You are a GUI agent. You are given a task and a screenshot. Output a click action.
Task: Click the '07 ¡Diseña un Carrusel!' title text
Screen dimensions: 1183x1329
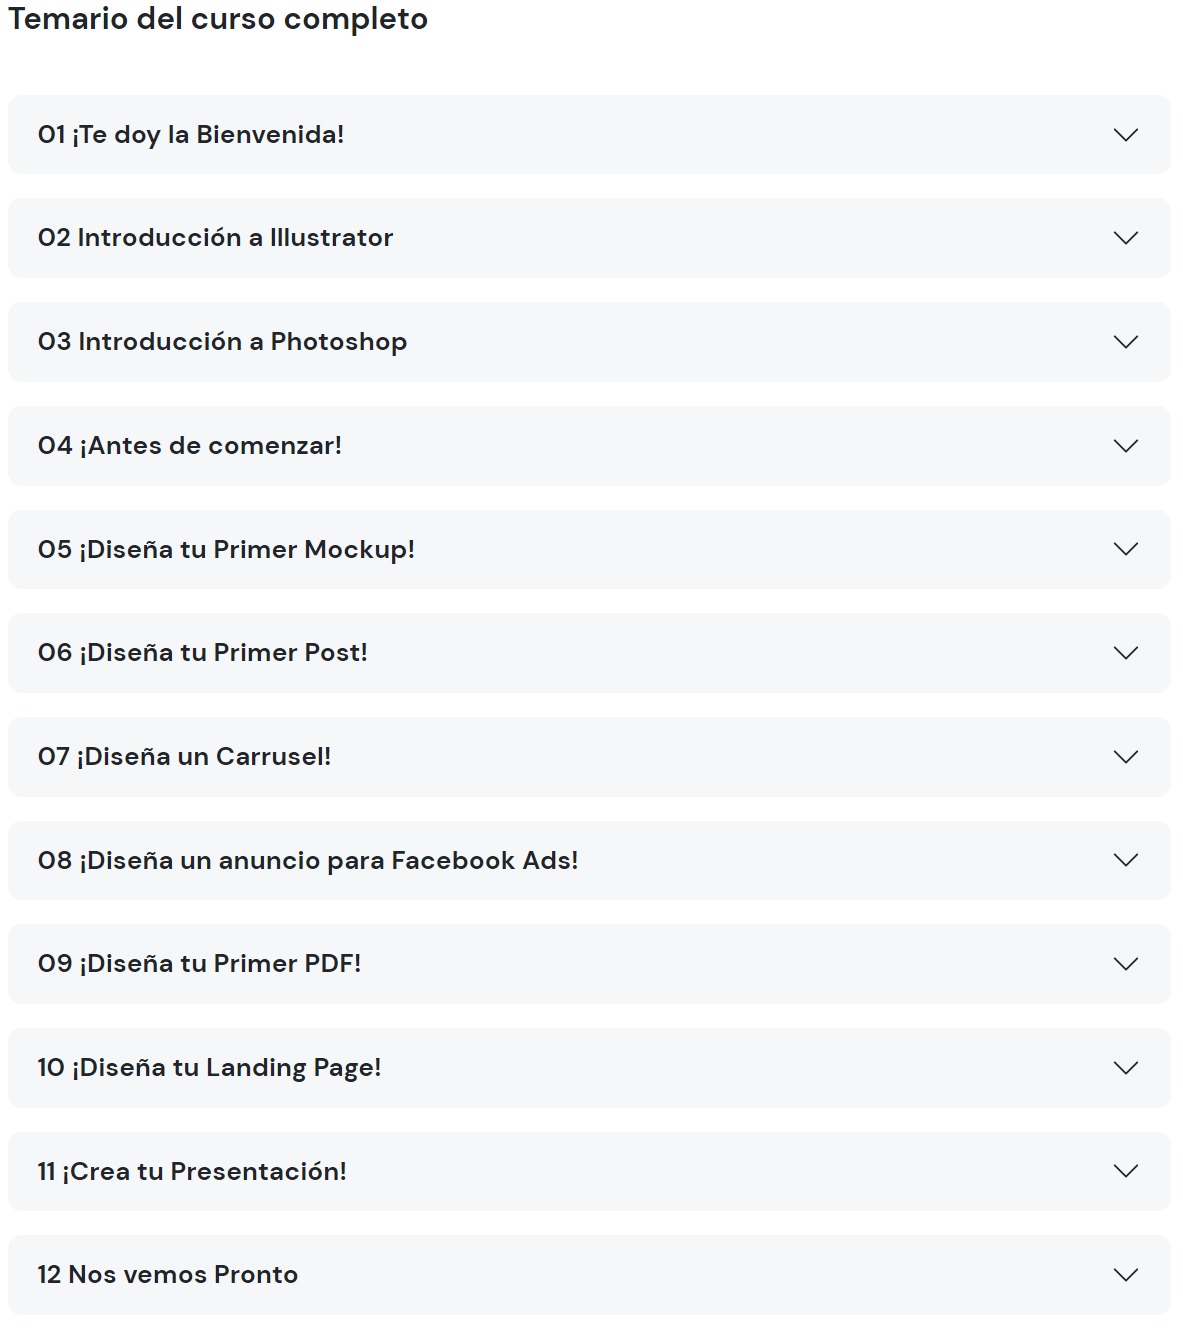(184, 757)
